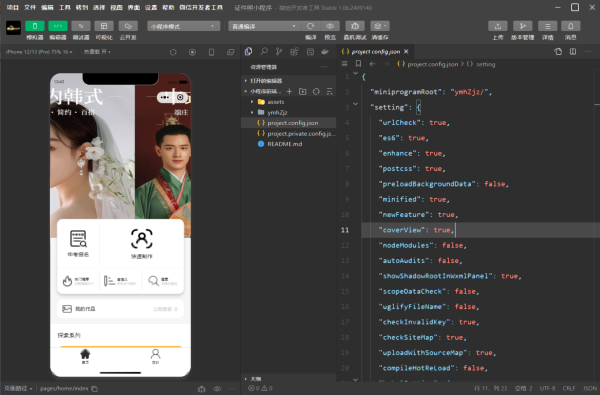
Task: Tap the mini program capsule menu dots
Action: [x=165, y=97]
